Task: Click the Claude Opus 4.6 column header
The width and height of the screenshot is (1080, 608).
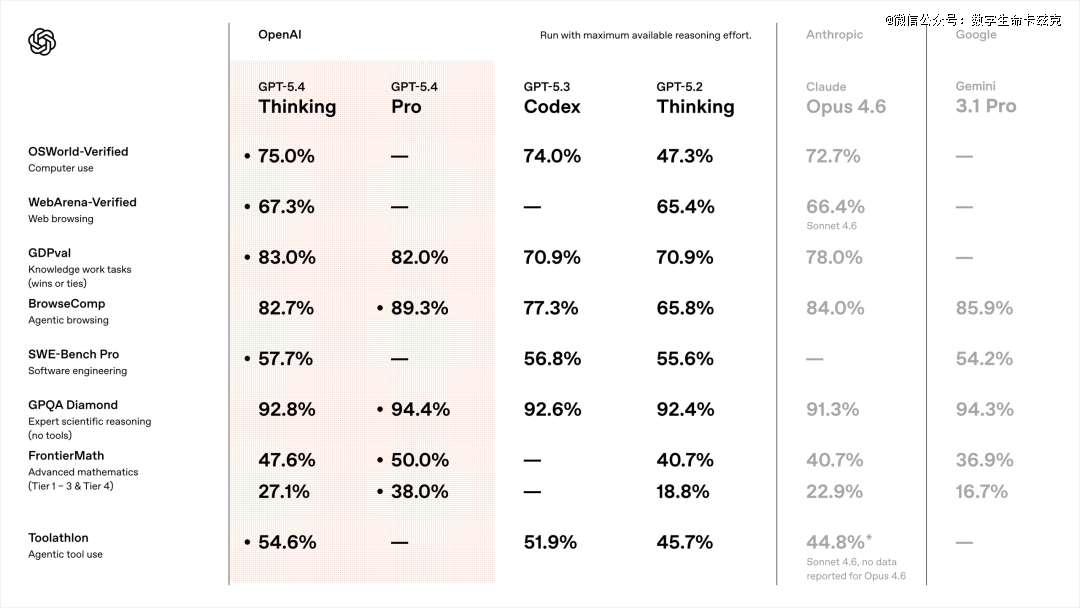Action: 845,98
